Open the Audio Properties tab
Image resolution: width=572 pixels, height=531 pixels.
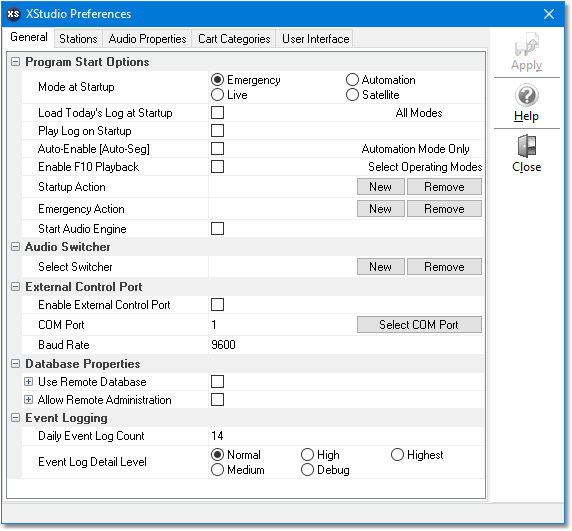(x=147, y=39)
